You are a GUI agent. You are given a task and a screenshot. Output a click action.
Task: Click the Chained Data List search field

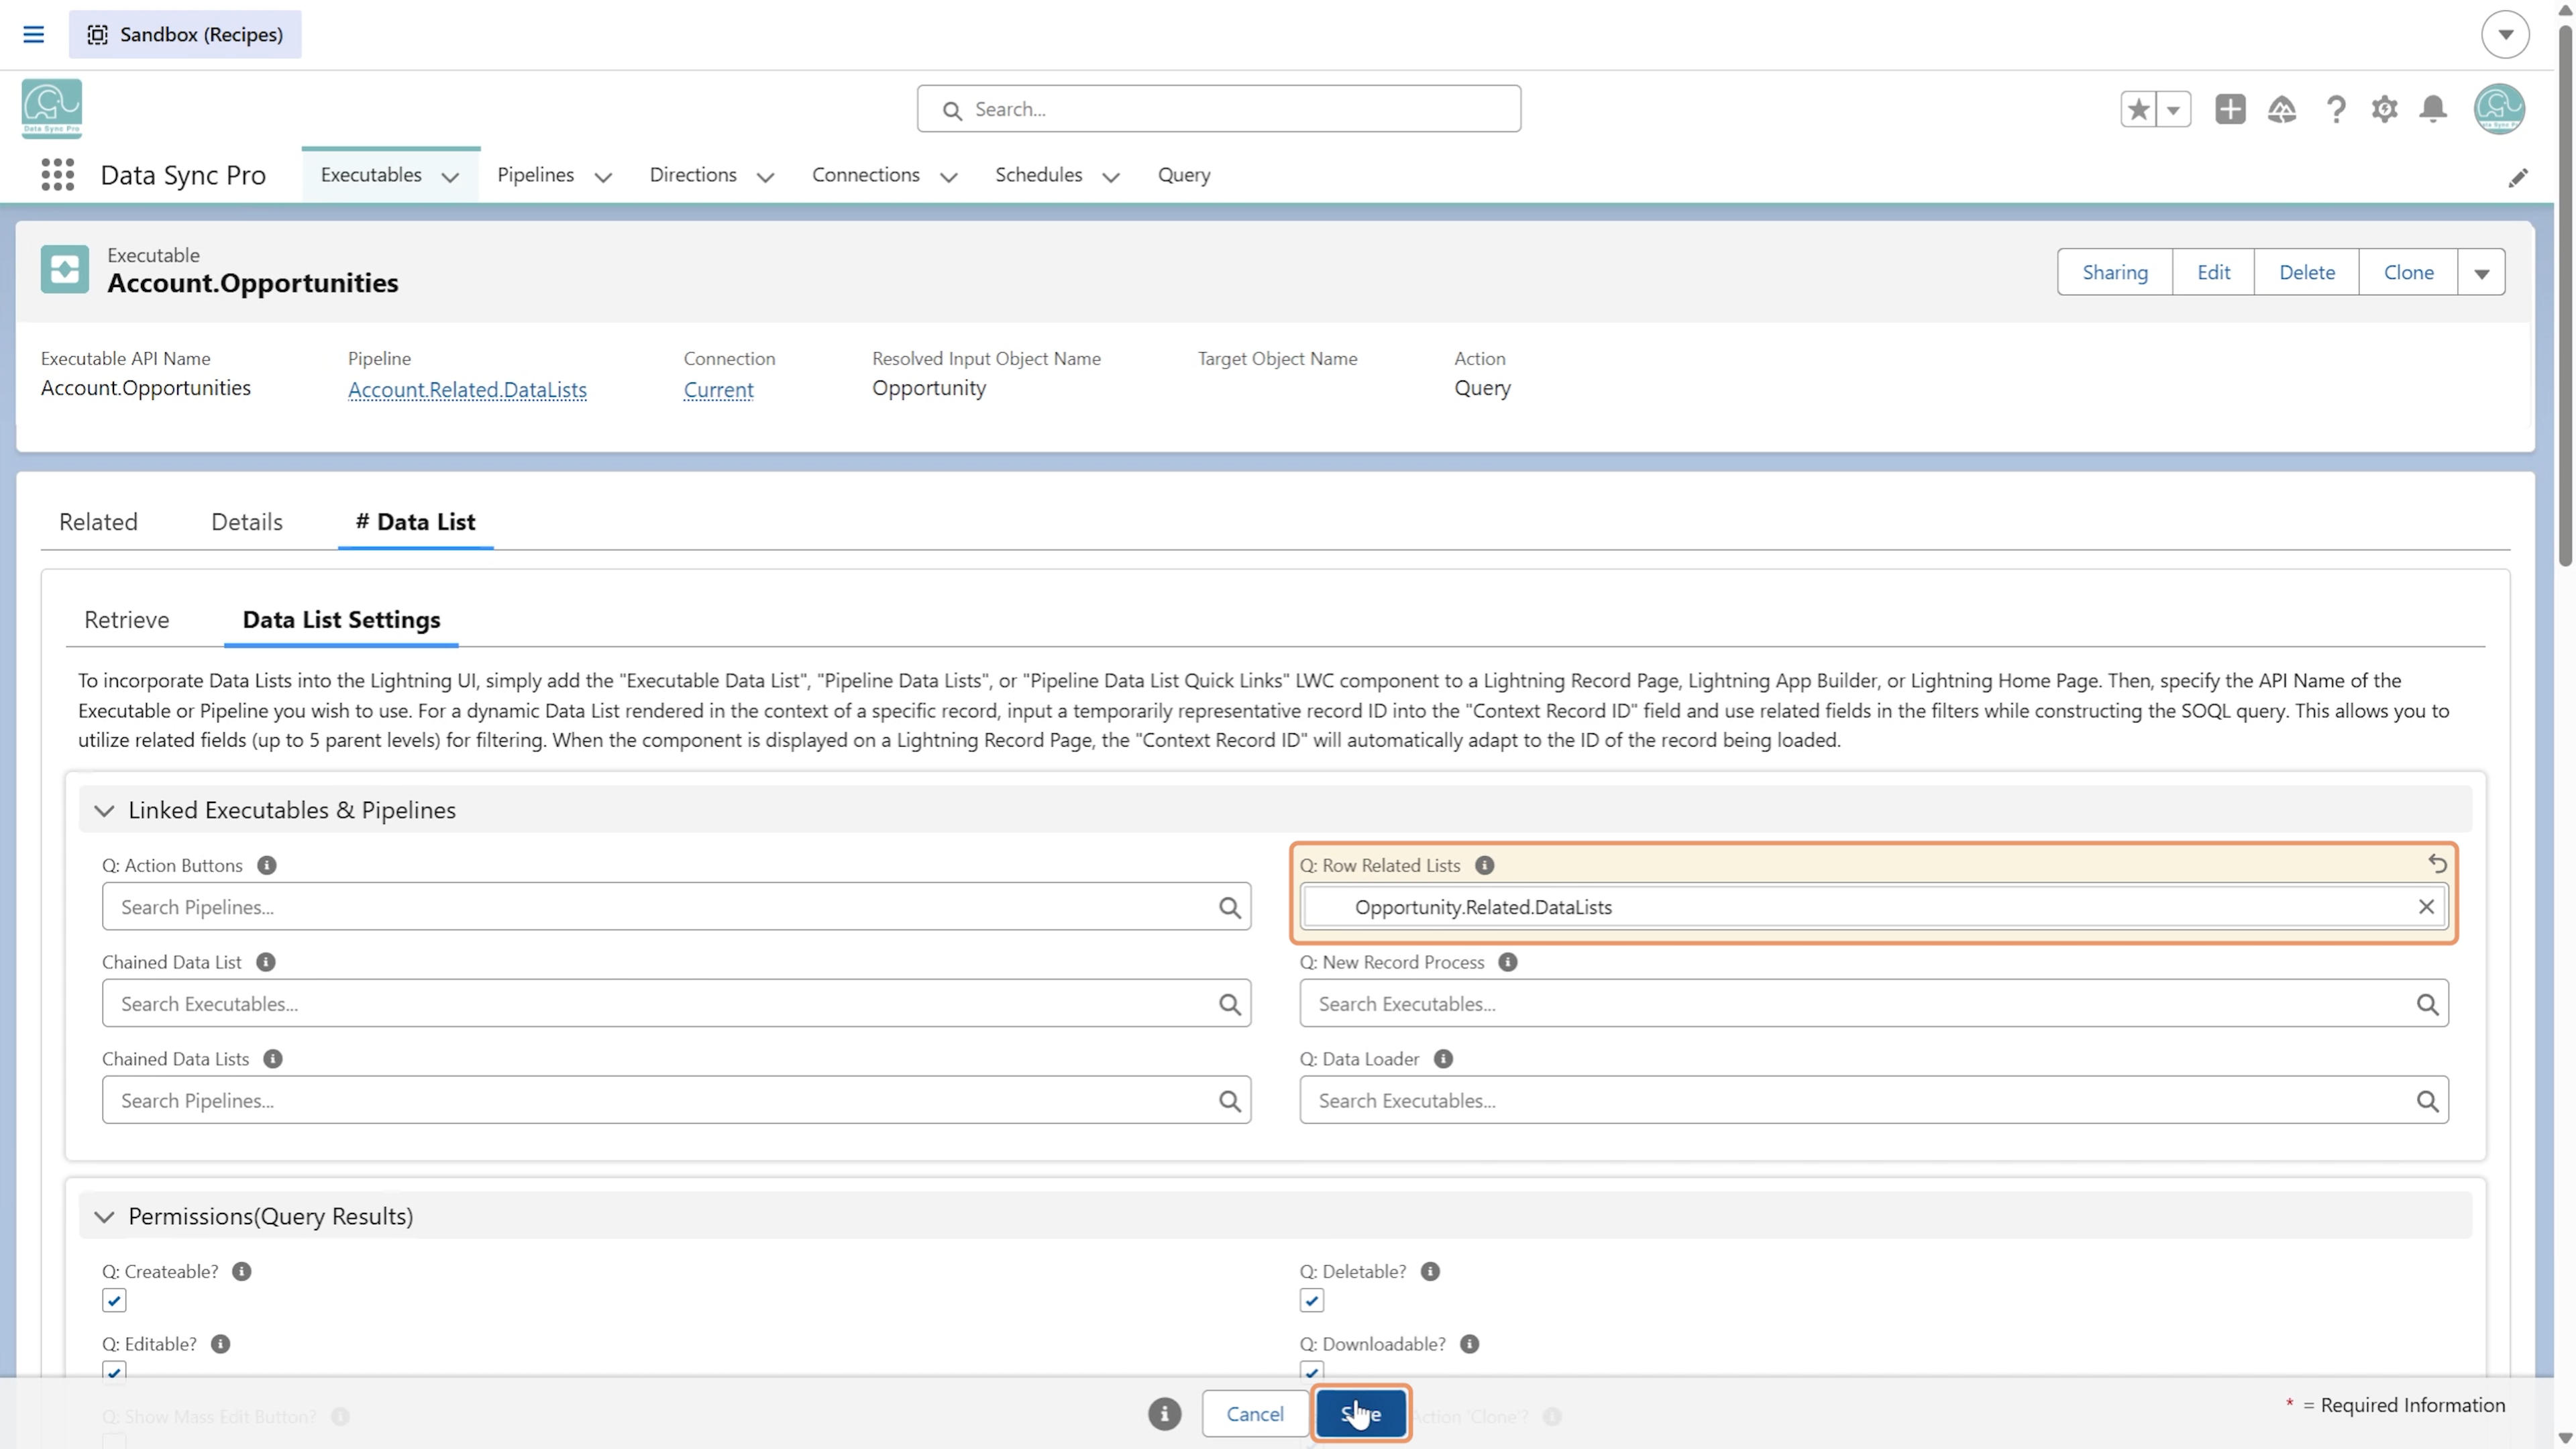pyautogui.click(x=676, y=1003)
